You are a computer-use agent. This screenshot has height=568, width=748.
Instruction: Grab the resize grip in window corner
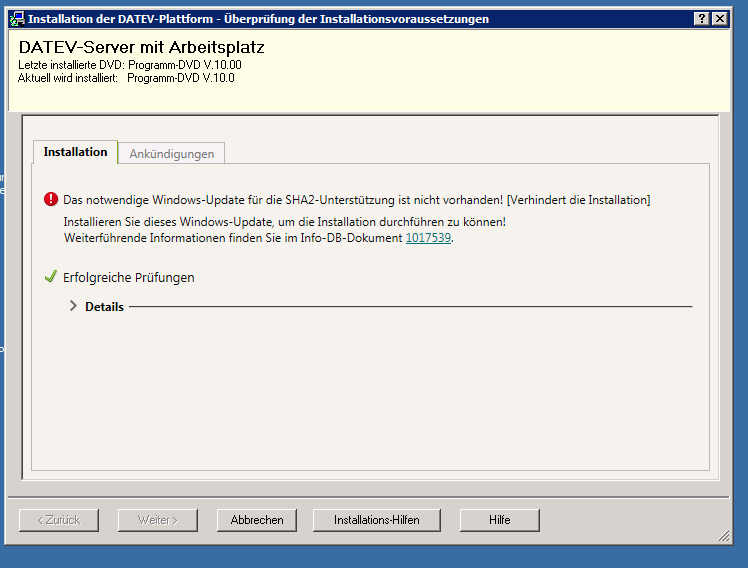pos(723,537)
